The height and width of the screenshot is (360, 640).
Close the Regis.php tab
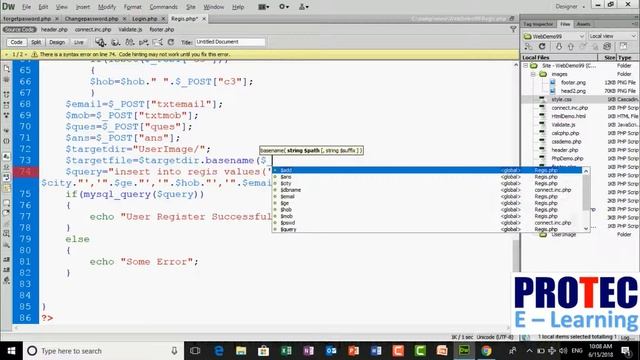tap(204, 19)
